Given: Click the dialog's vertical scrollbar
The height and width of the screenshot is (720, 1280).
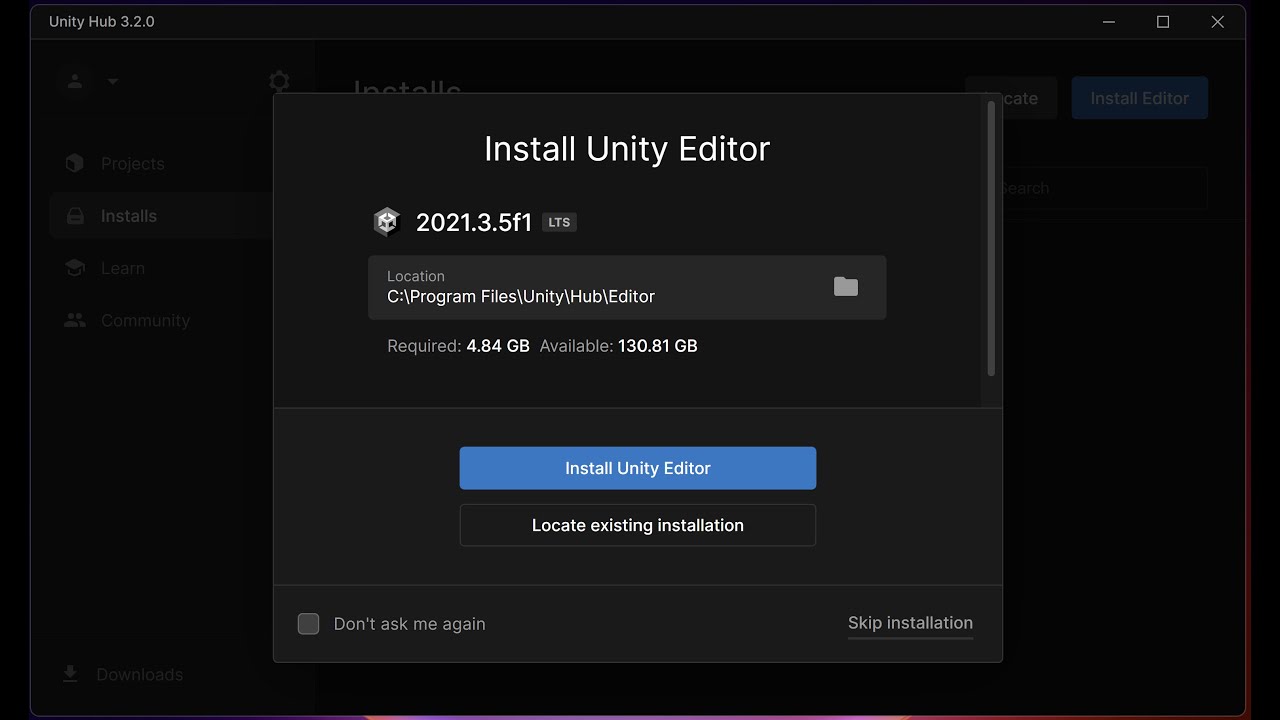Looking at the screenshot, I should point(991,240).
